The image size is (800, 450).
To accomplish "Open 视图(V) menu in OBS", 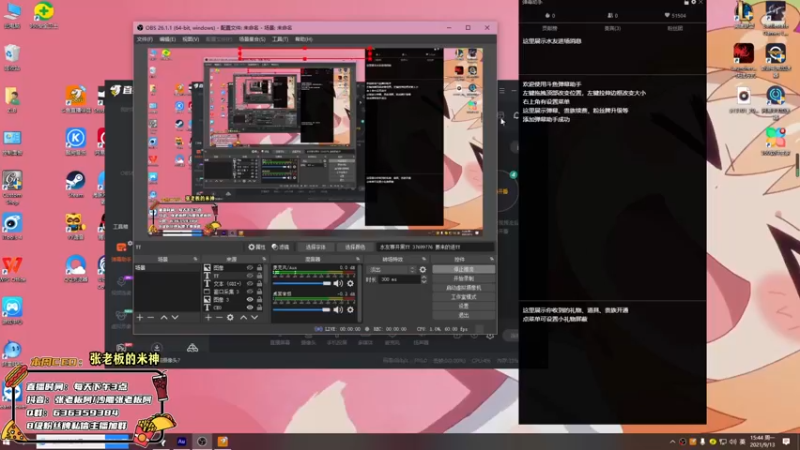I will 190,39.
